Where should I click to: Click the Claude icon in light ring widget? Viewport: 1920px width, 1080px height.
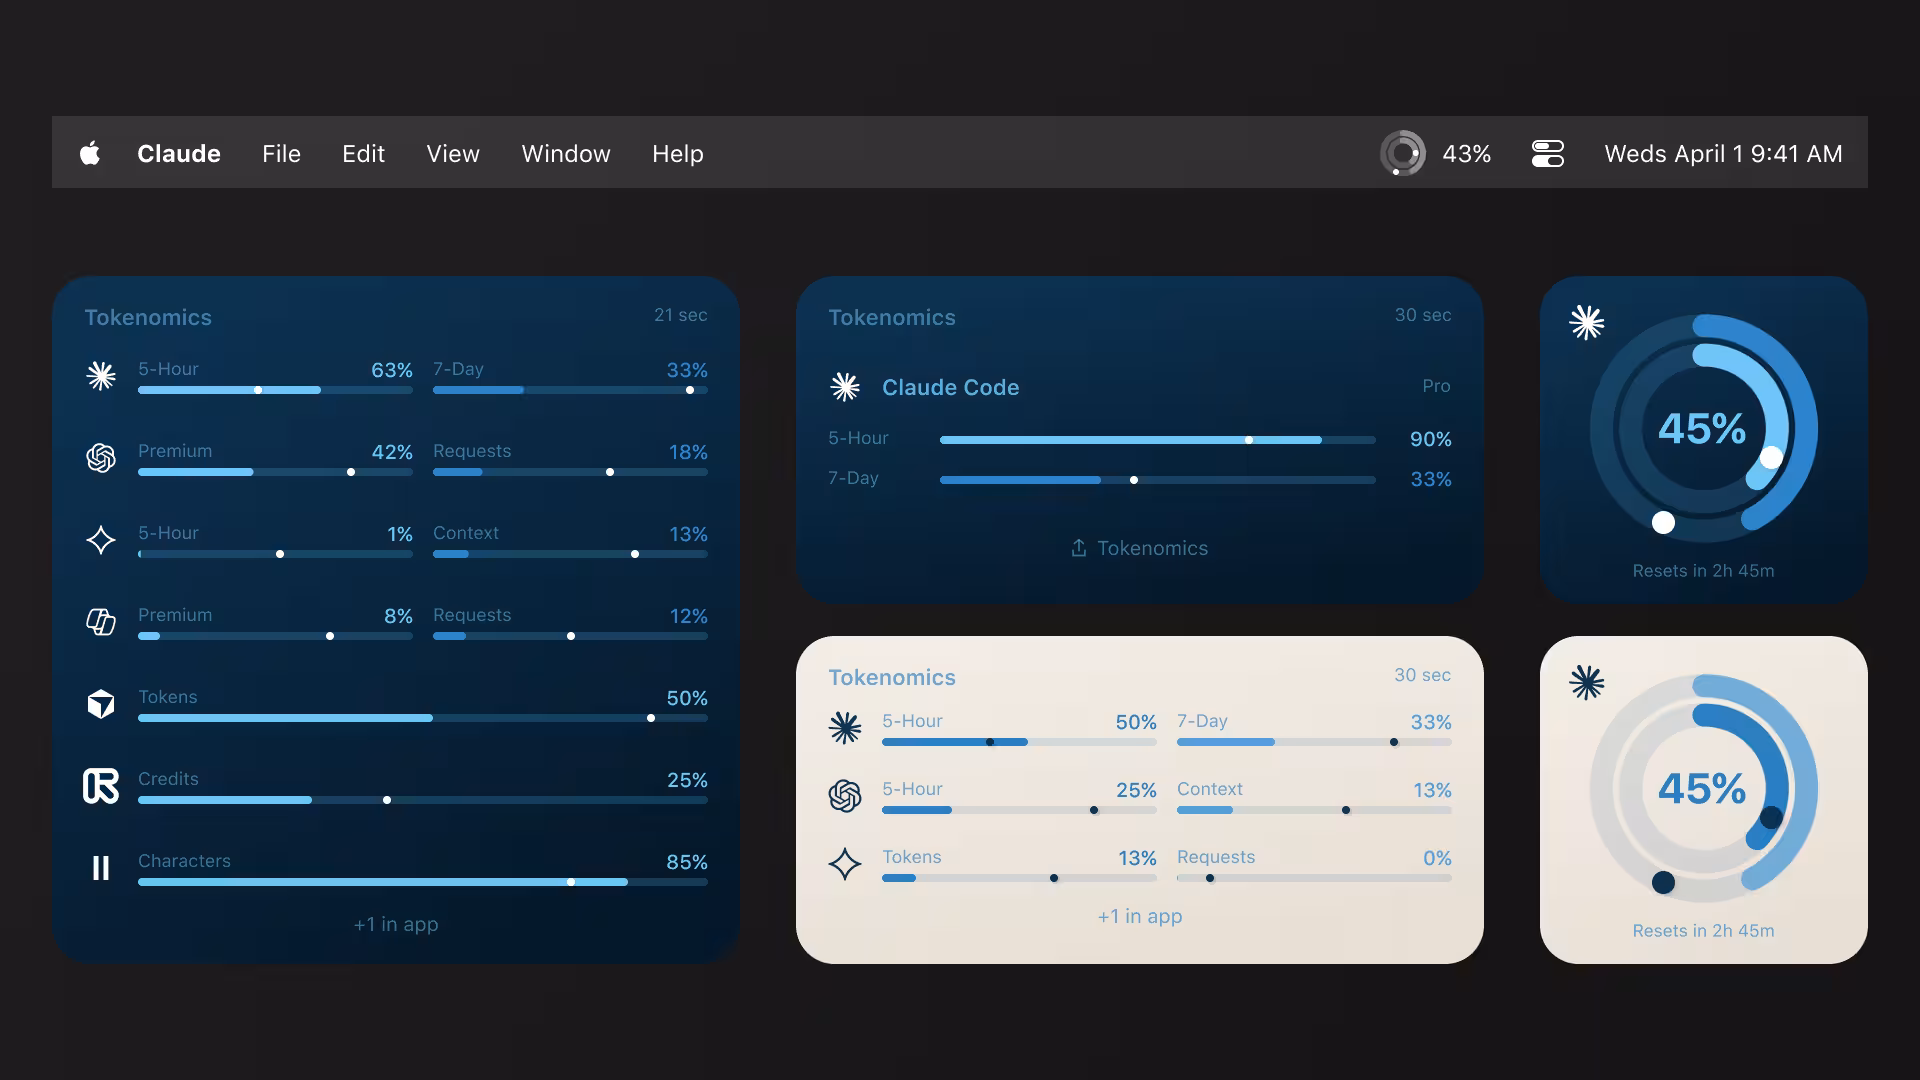pos(1587,683)
